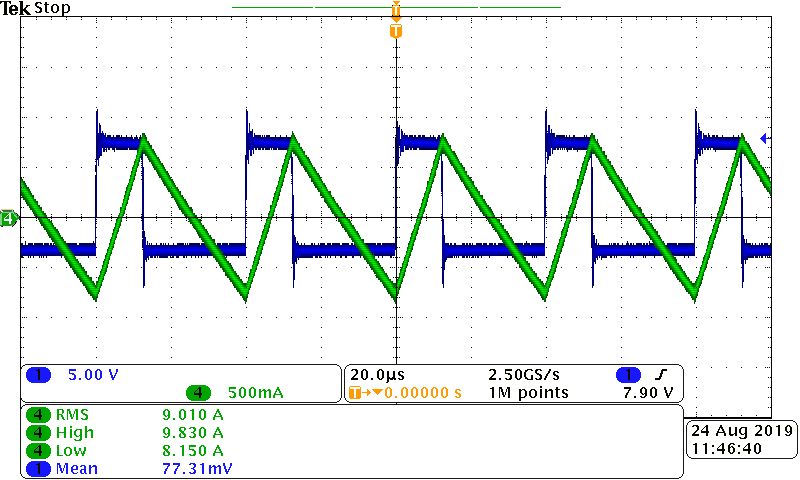This screenshot has height=480, width=800.
Task: Click the Tek logo
Action: (16, 8)
